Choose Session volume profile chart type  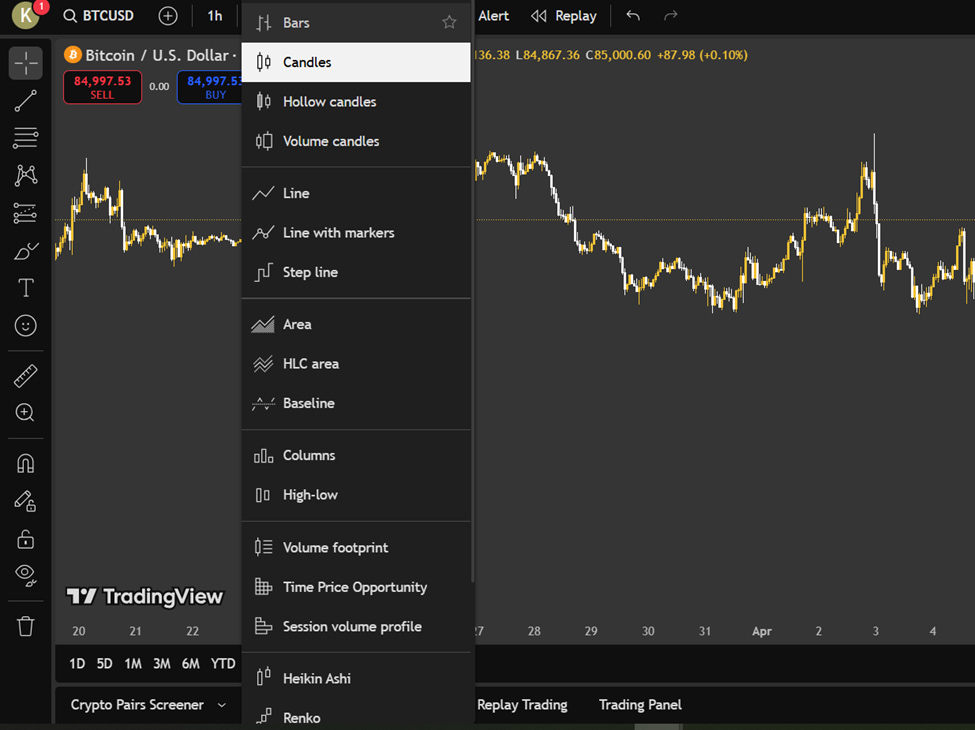click(356, 626)
